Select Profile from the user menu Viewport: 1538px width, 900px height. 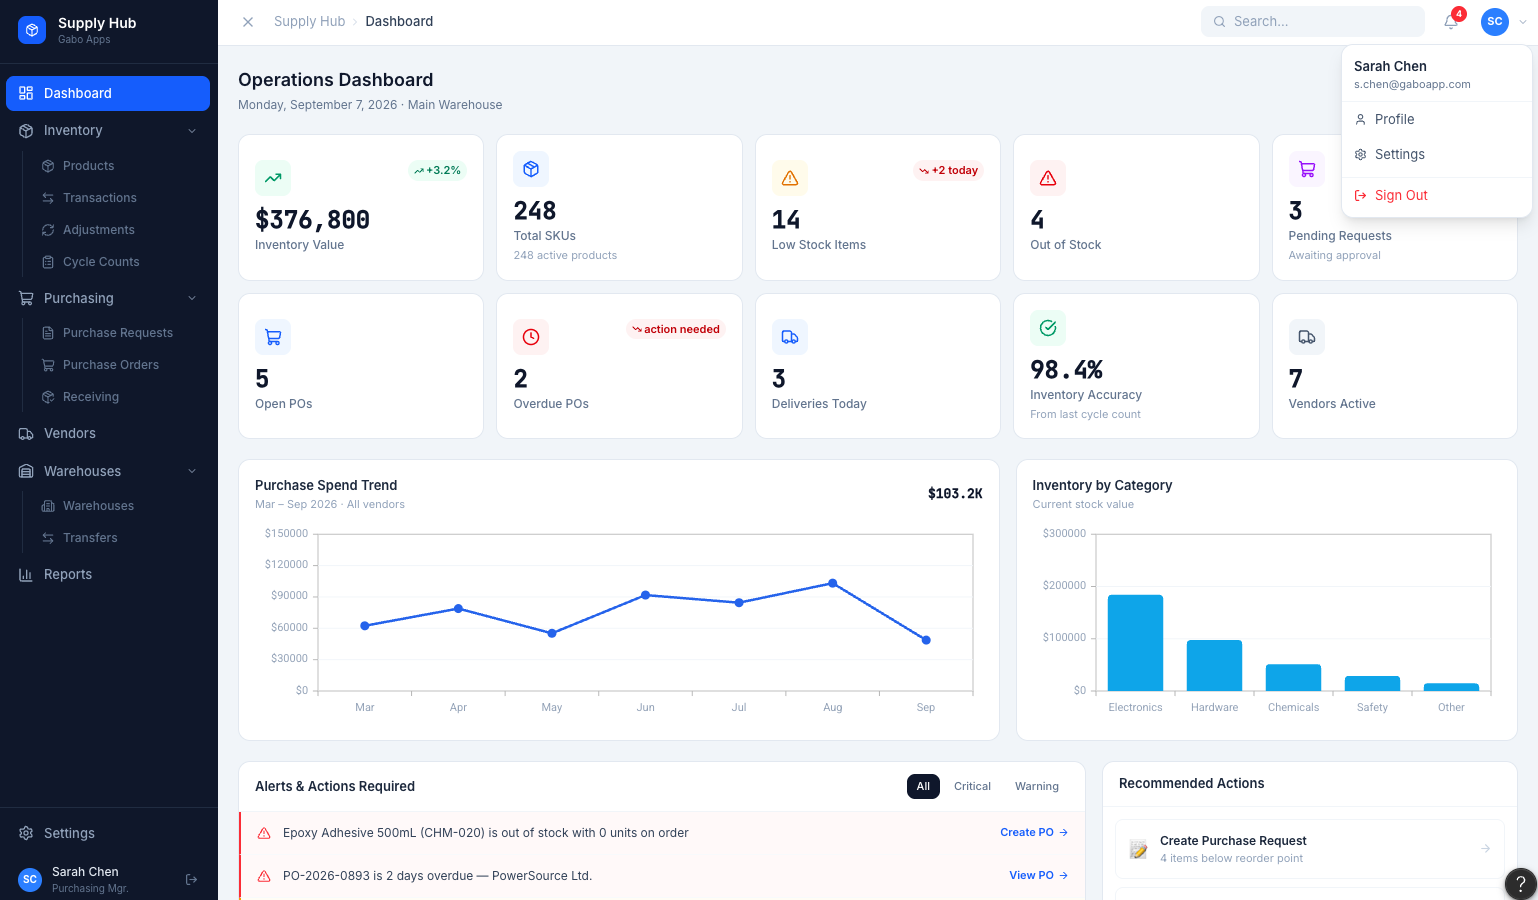pyautogui.click(x=1437, y=119)
